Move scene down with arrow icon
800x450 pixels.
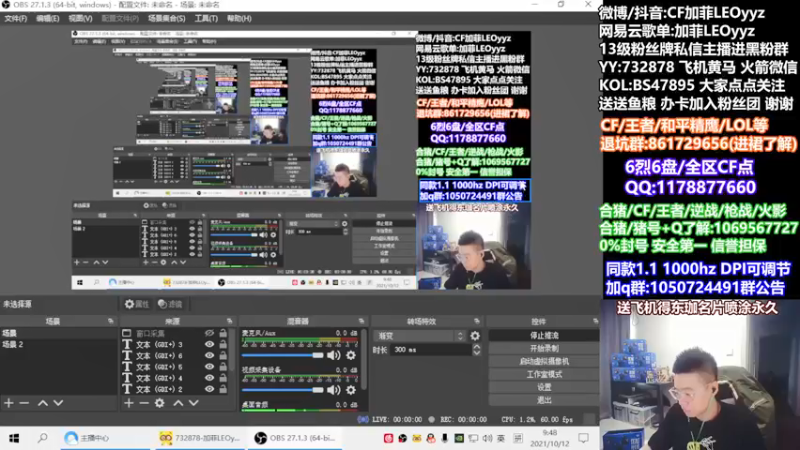pos(58,403)
